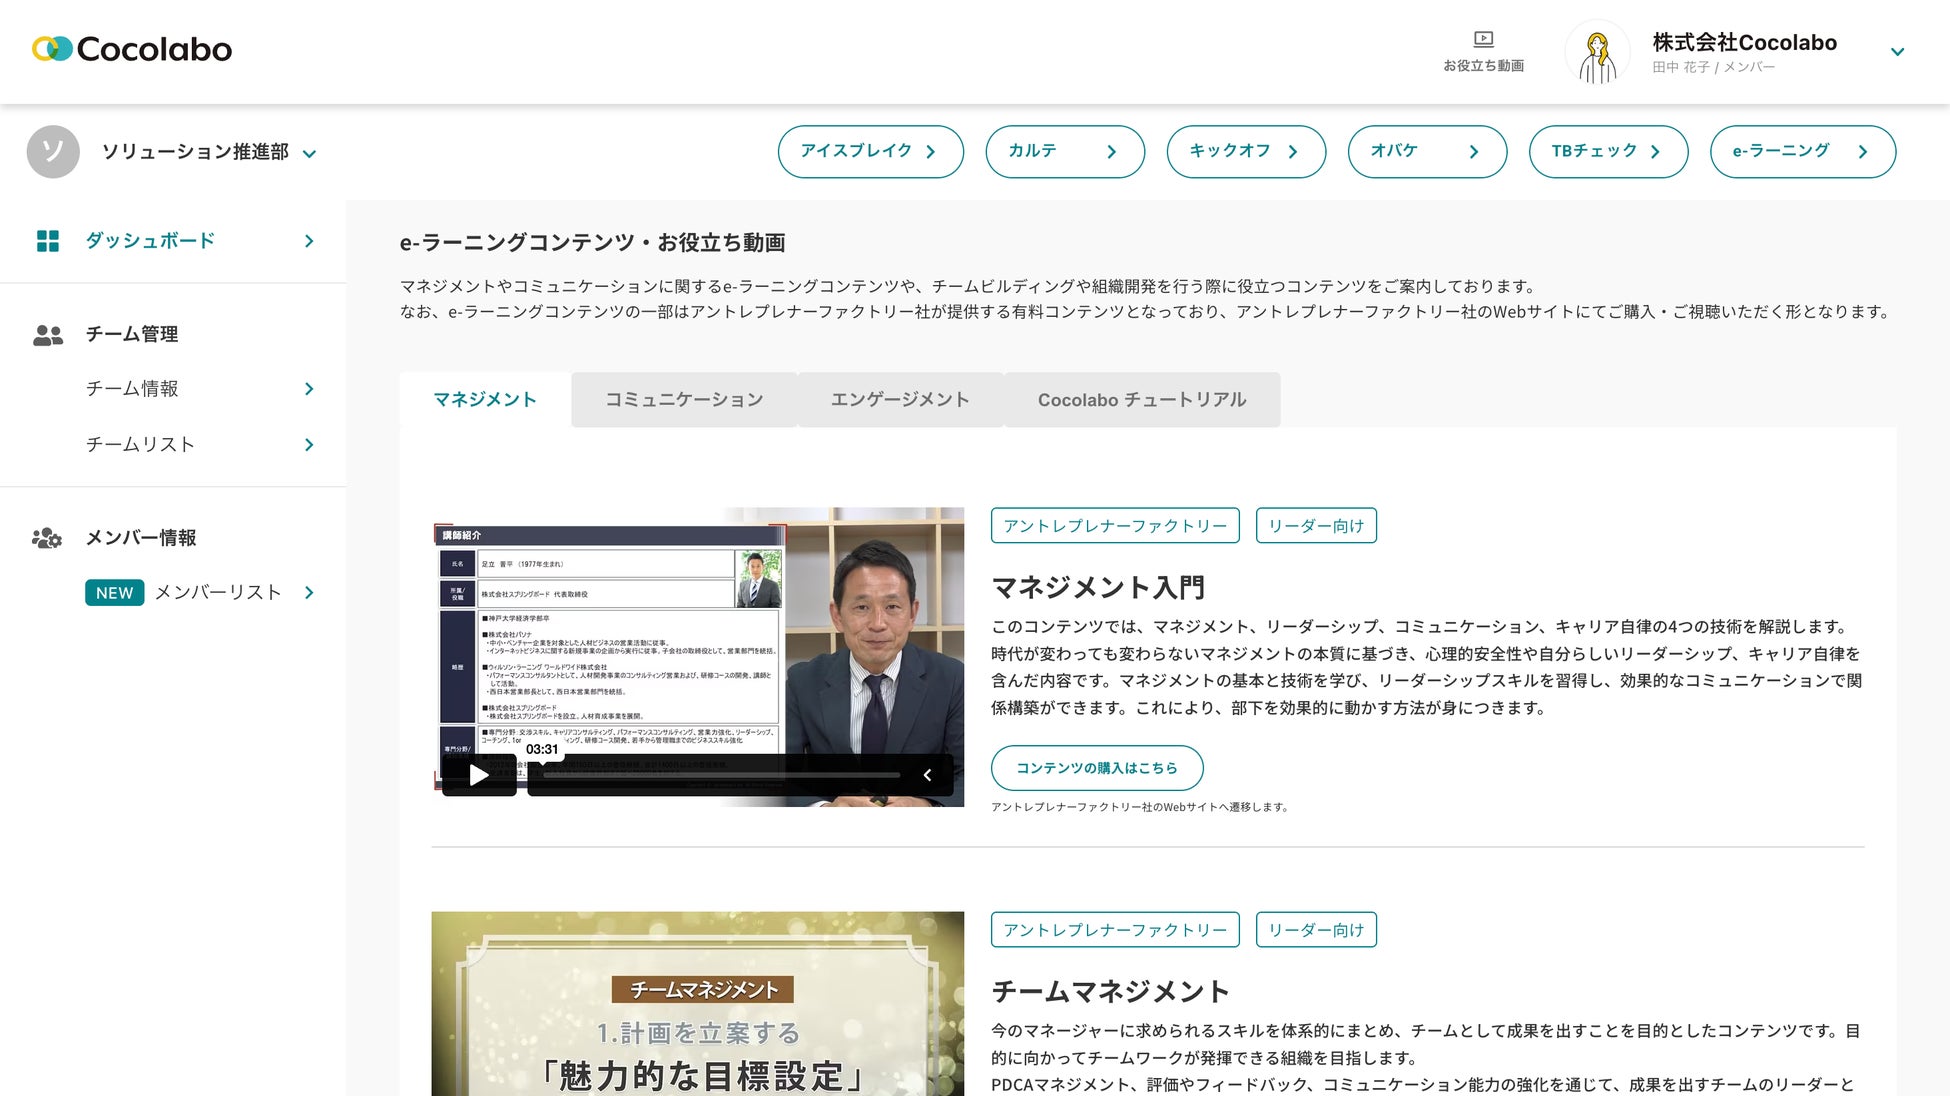Image resolution: width=1950 pixels, height=1096 pixels.
Task: Click the dashboard grid icon
Action: pos(48,241)
